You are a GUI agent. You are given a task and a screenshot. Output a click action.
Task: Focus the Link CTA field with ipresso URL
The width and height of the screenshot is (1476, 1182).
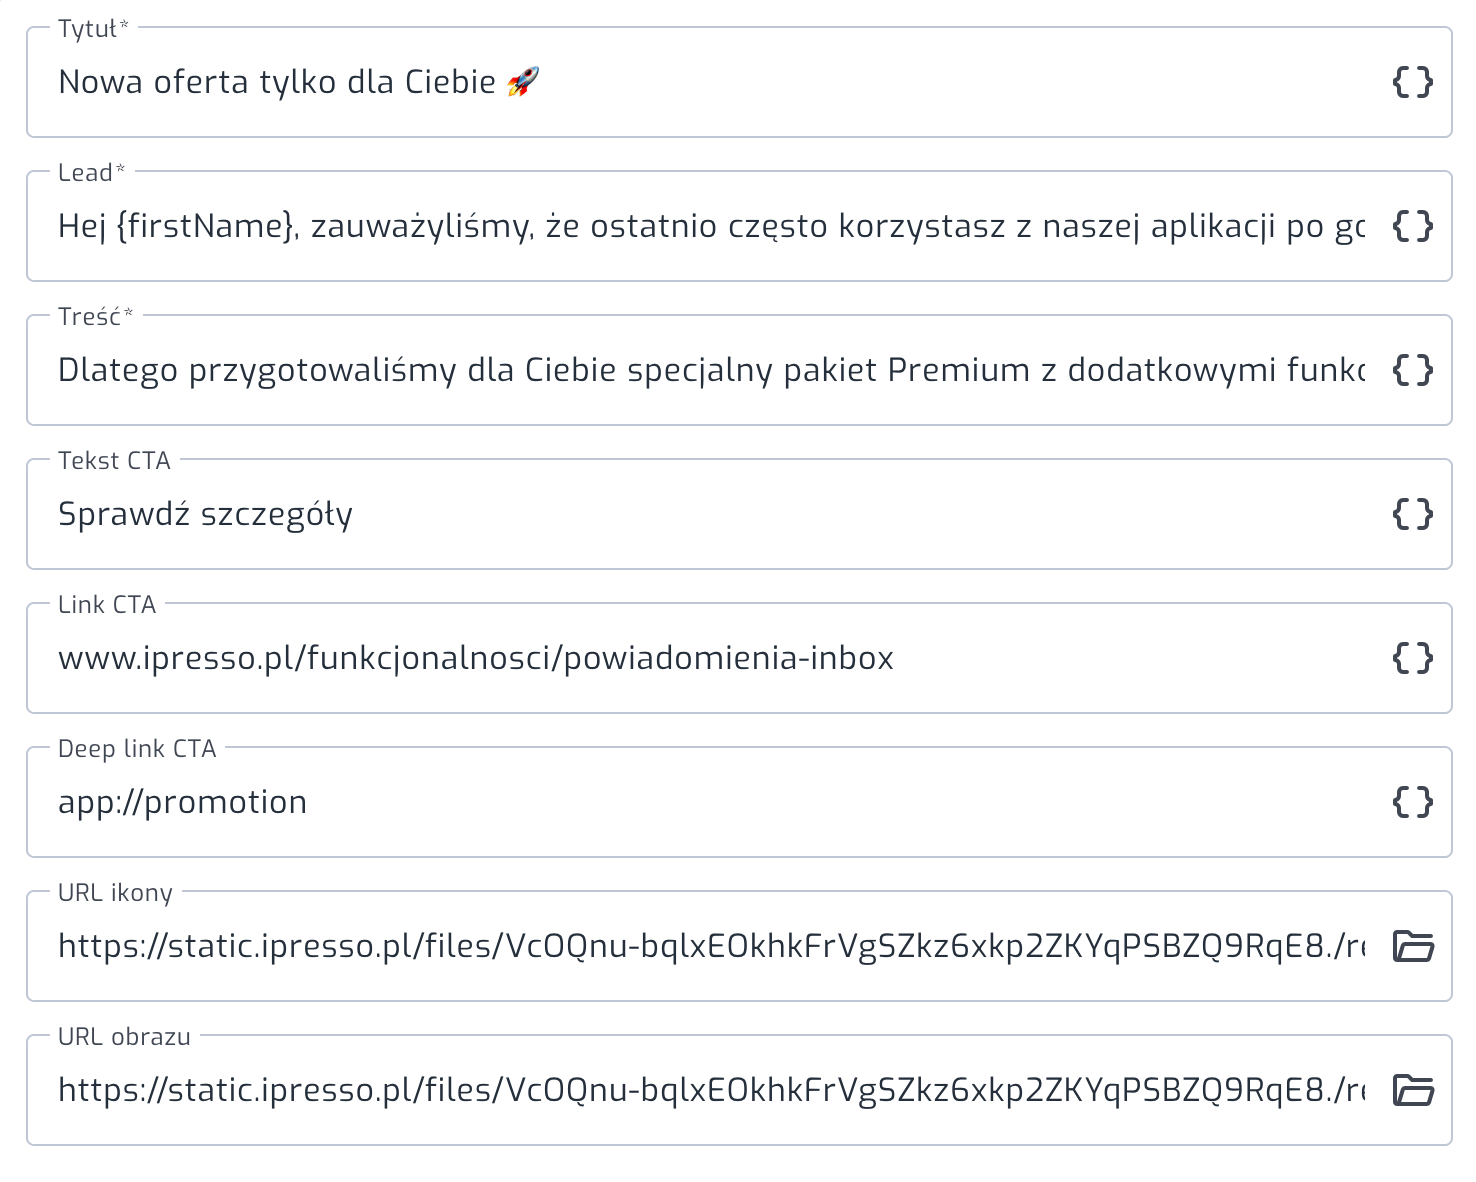point(710,658)
